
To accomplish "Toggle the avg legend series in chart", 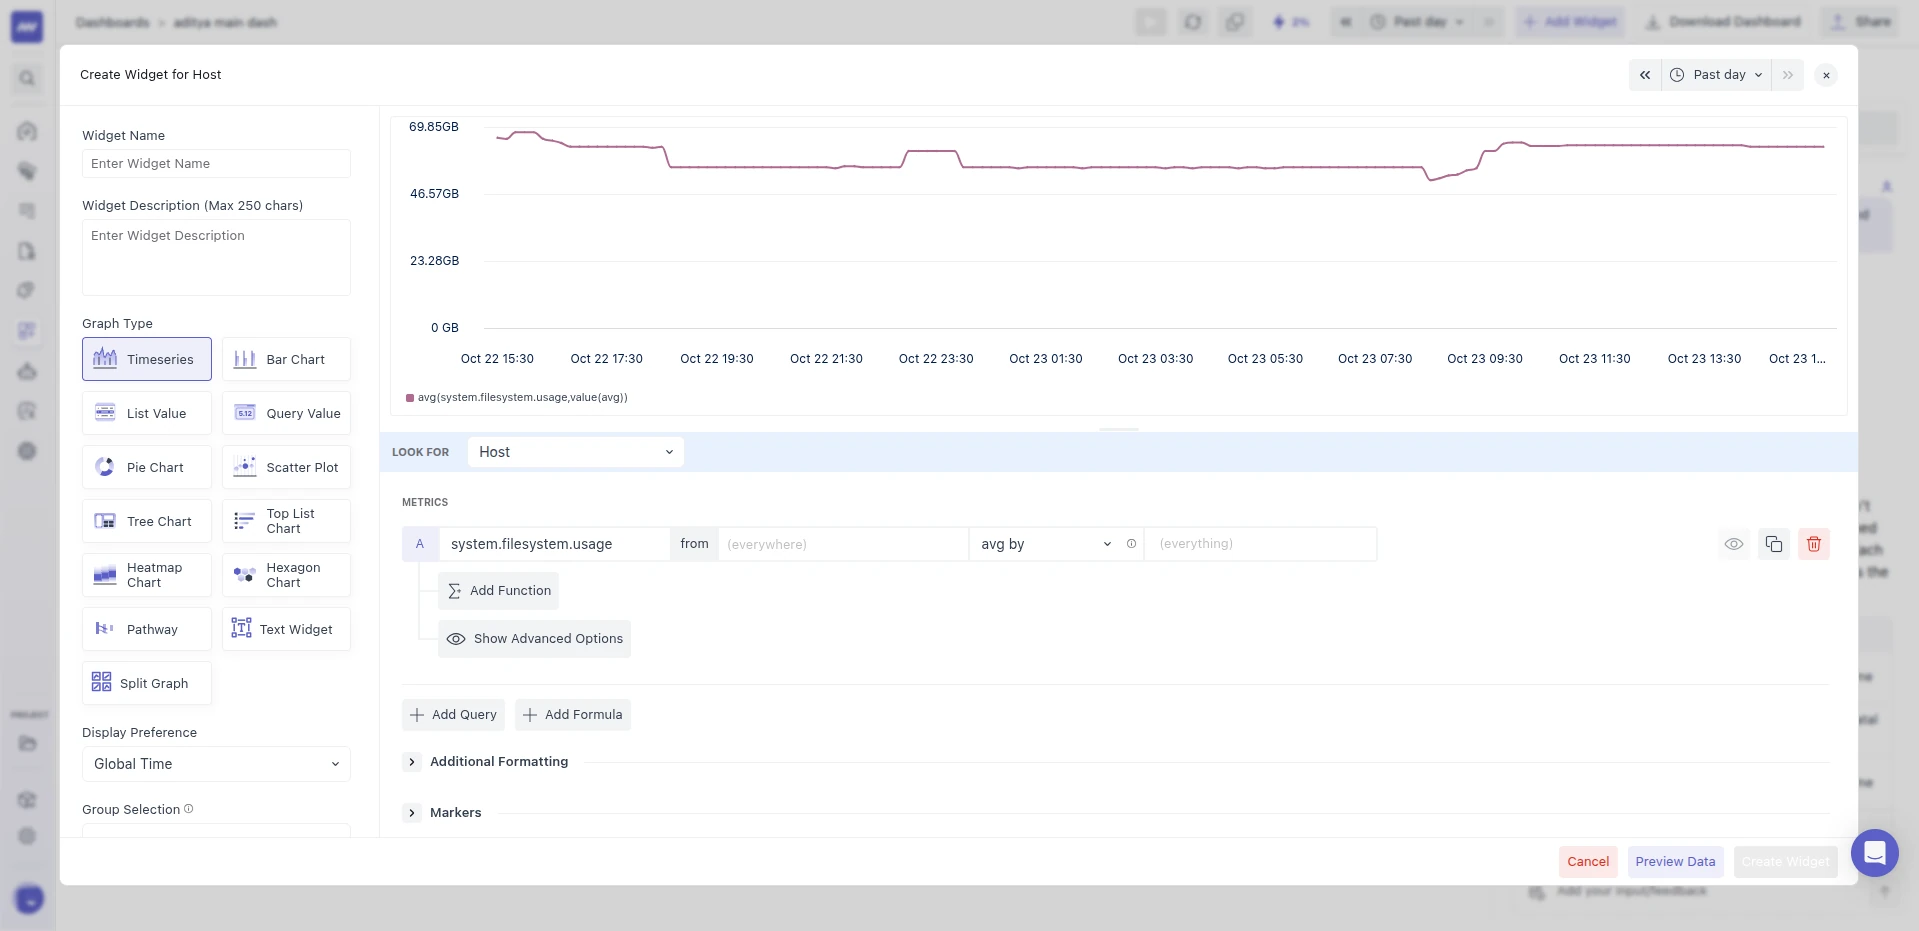I will 517,398.
